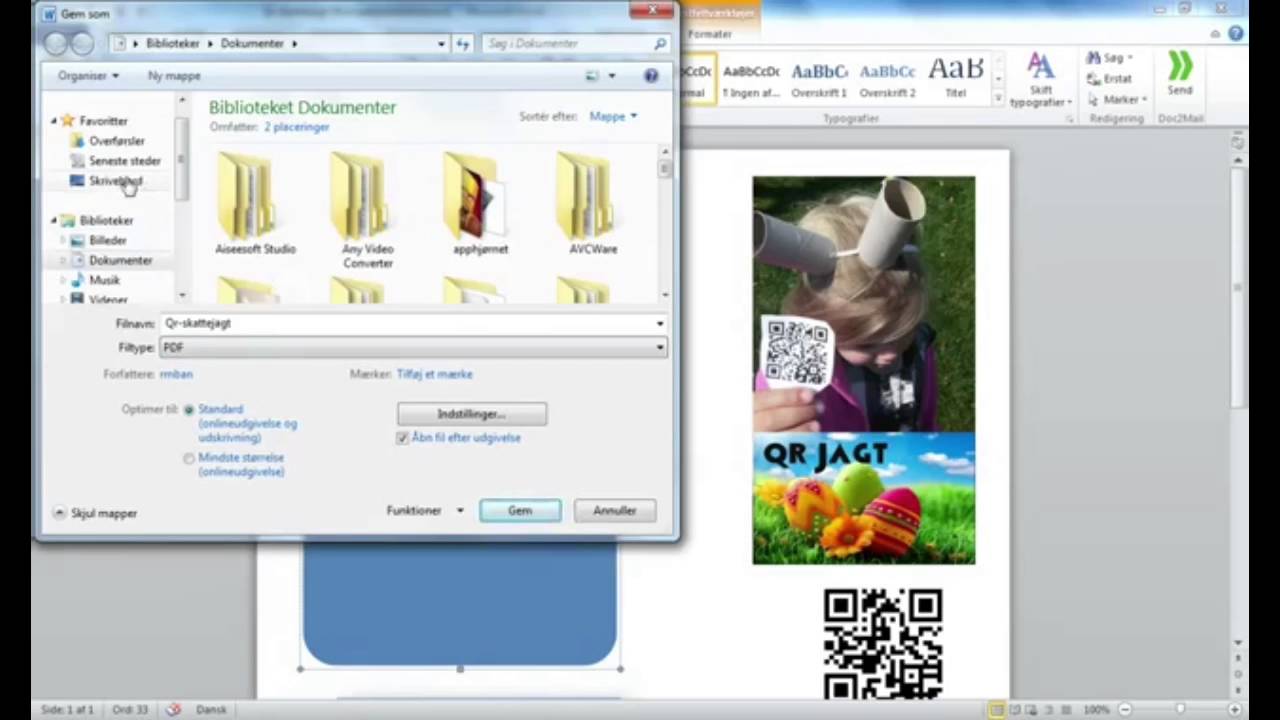Toggle Åbn fil efter udgivelse checkbox
Viewport: 1280px width, 720px height.
(x=403, y=438)
